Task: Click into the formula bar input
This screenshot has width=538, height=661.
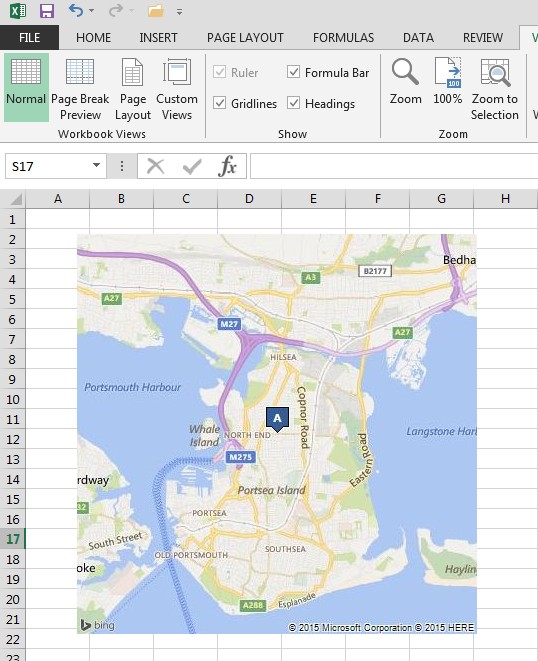Action: (394, 166)
